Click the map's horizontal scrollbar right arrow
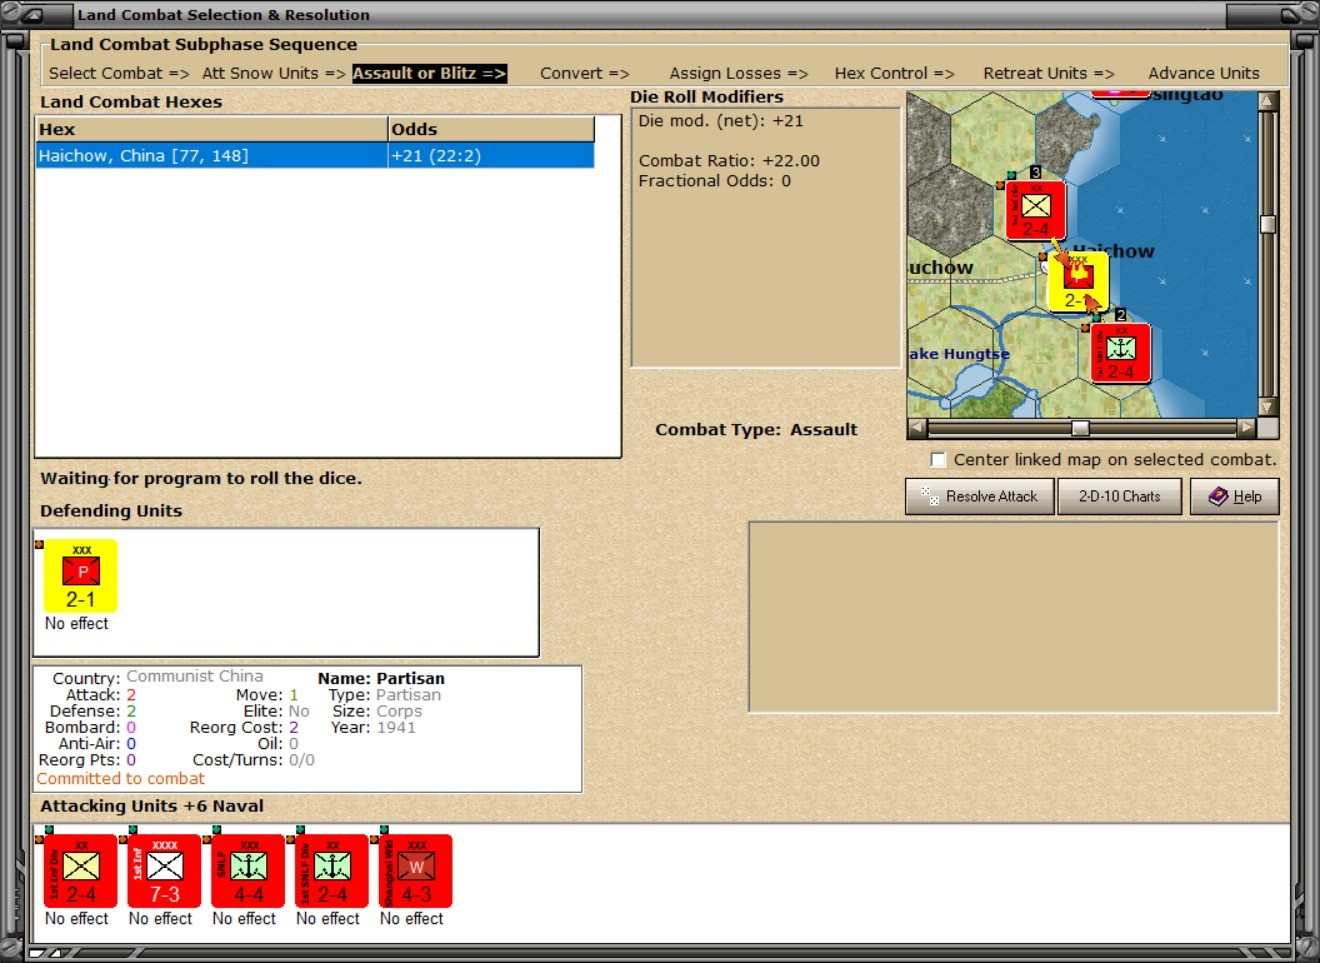This screenshot has width=1320, height=963. pos(1246,428)
